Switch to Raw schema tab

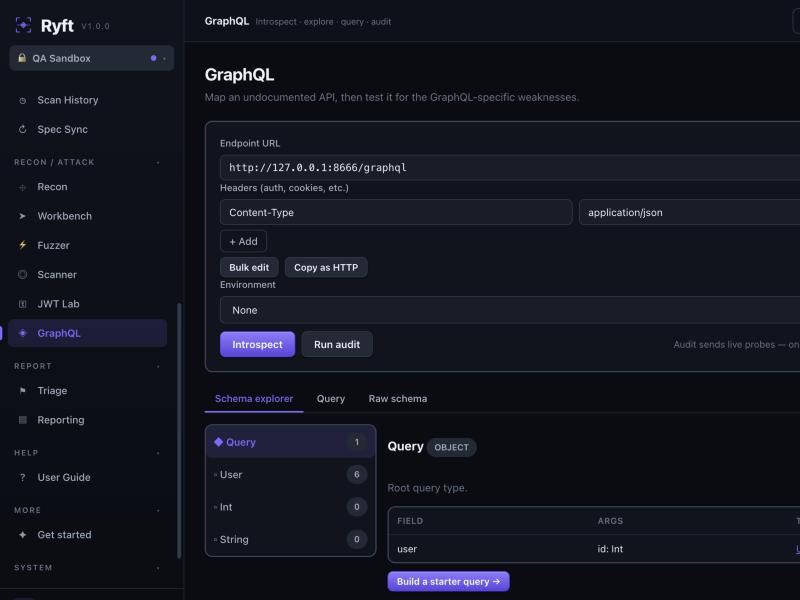coord(398,399)
